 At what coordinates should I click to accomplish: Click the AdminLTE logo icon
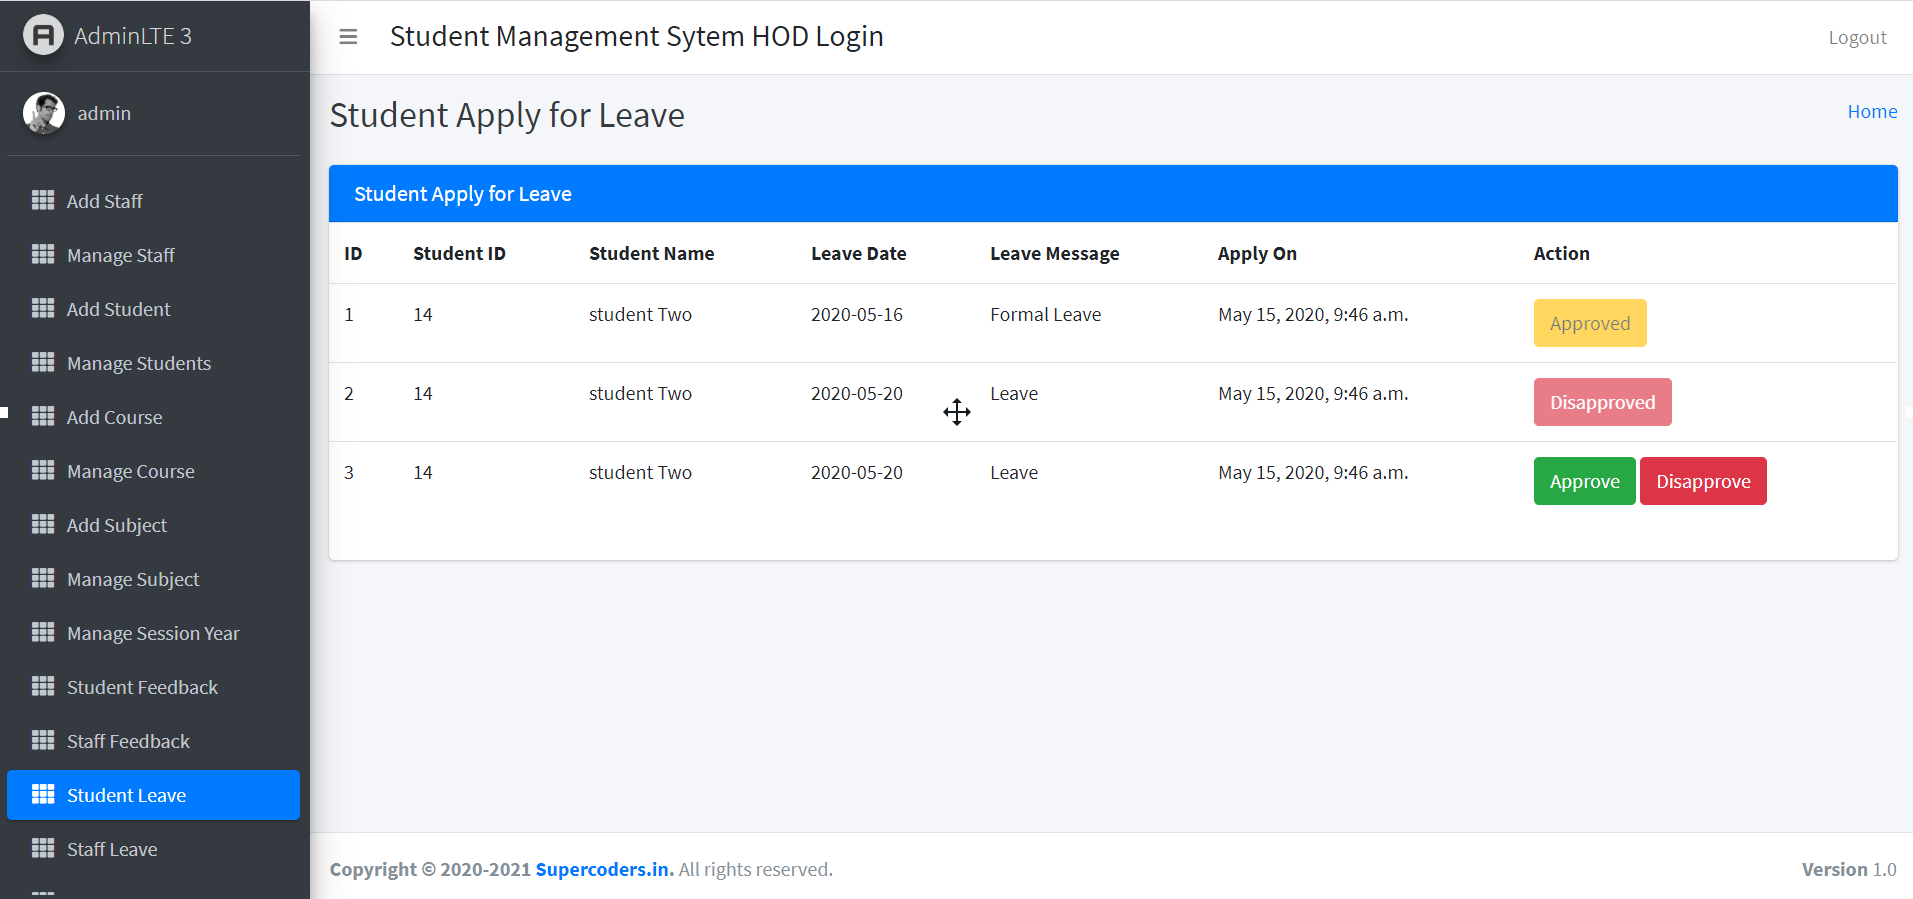pos(43,36)
